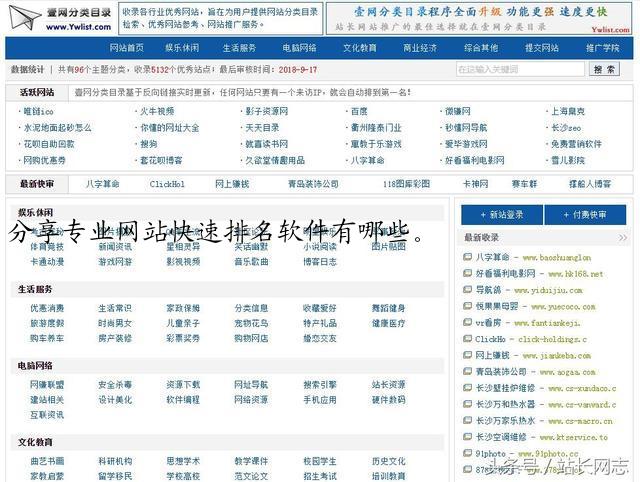This screenshot has width=640, height=482.
Task: Open the 优惠消费 category
Action: point(47,308)
